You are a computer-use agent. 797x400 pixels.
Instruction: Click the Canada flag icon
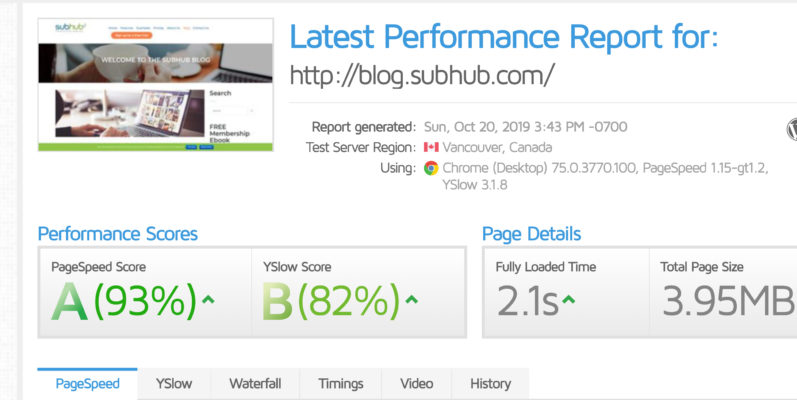(x=431, y=148)
